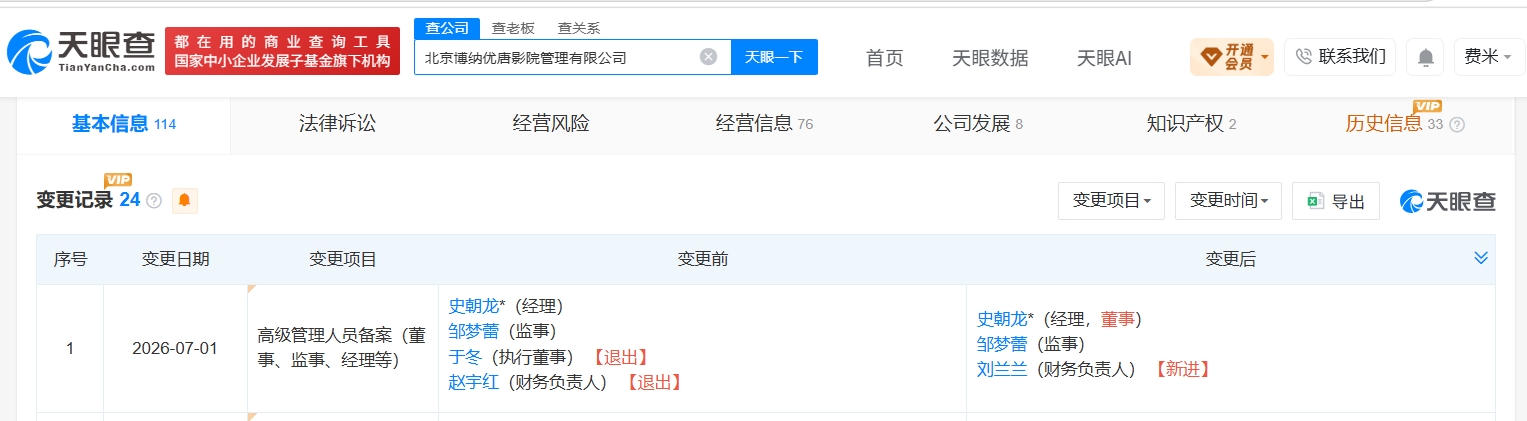
Task: Focus the company name search field
Action: click(x=556, y=57)
